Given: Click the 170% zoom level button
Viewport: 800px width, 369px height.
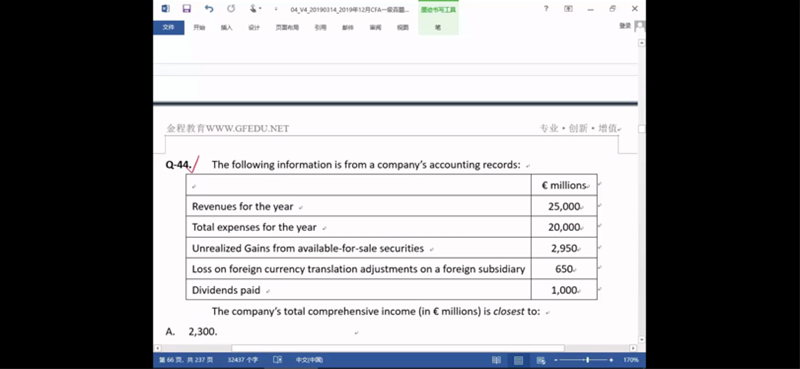Looking at the screenshot, I should click(631, 360).
